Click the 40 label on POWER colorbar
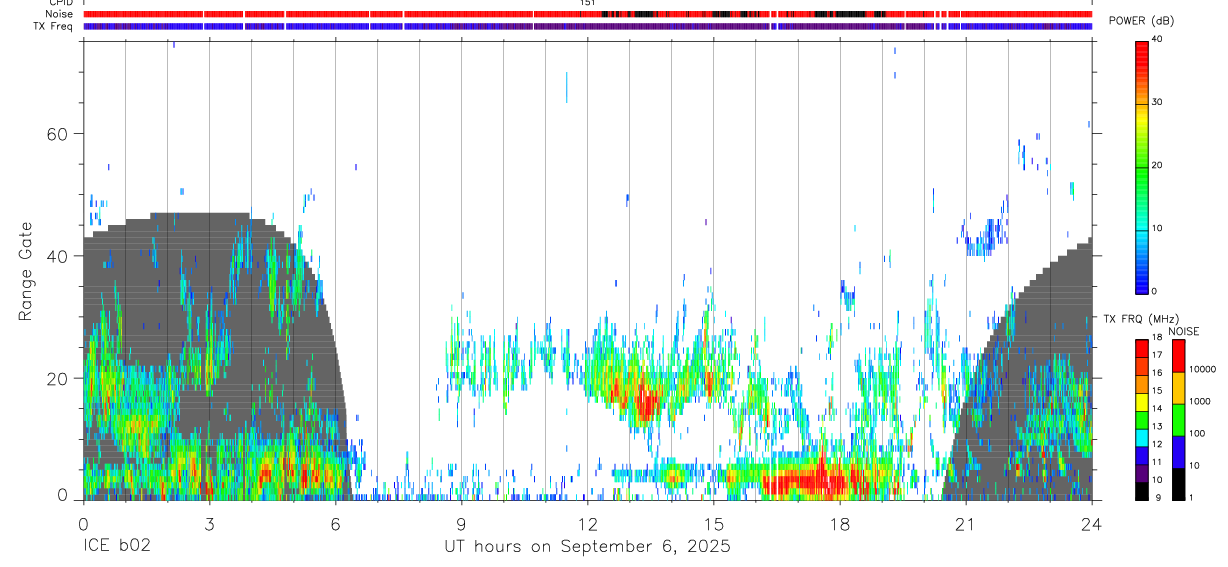 [1158, 40]
